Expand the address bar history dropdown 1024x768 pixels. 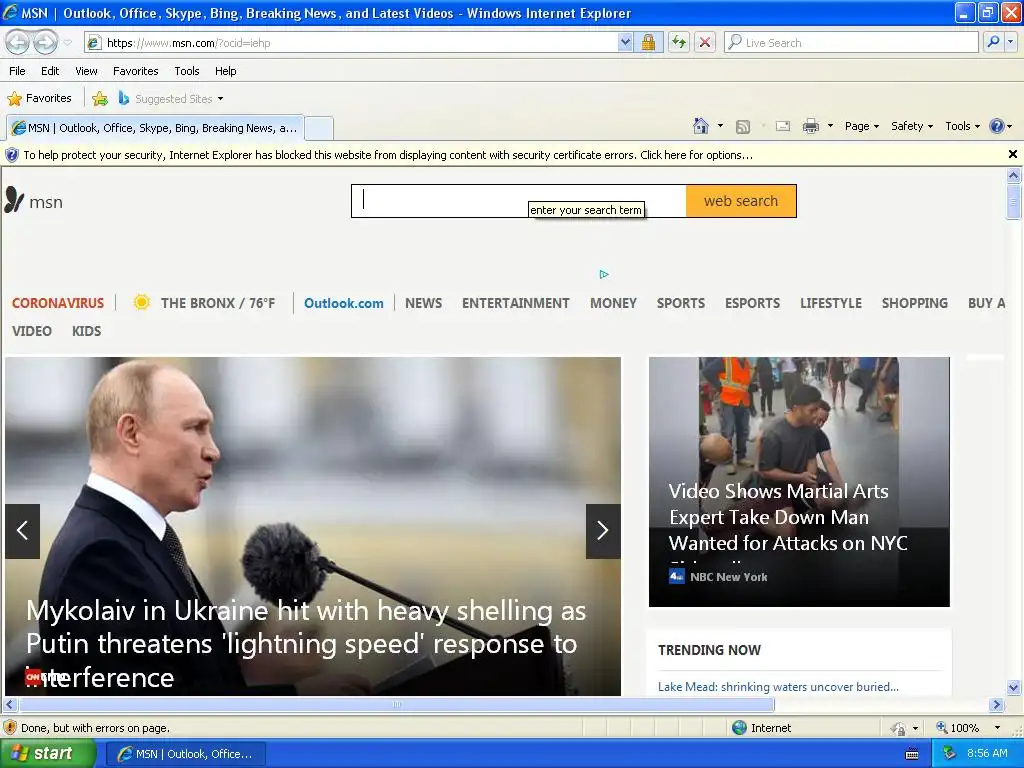(625, 42)
